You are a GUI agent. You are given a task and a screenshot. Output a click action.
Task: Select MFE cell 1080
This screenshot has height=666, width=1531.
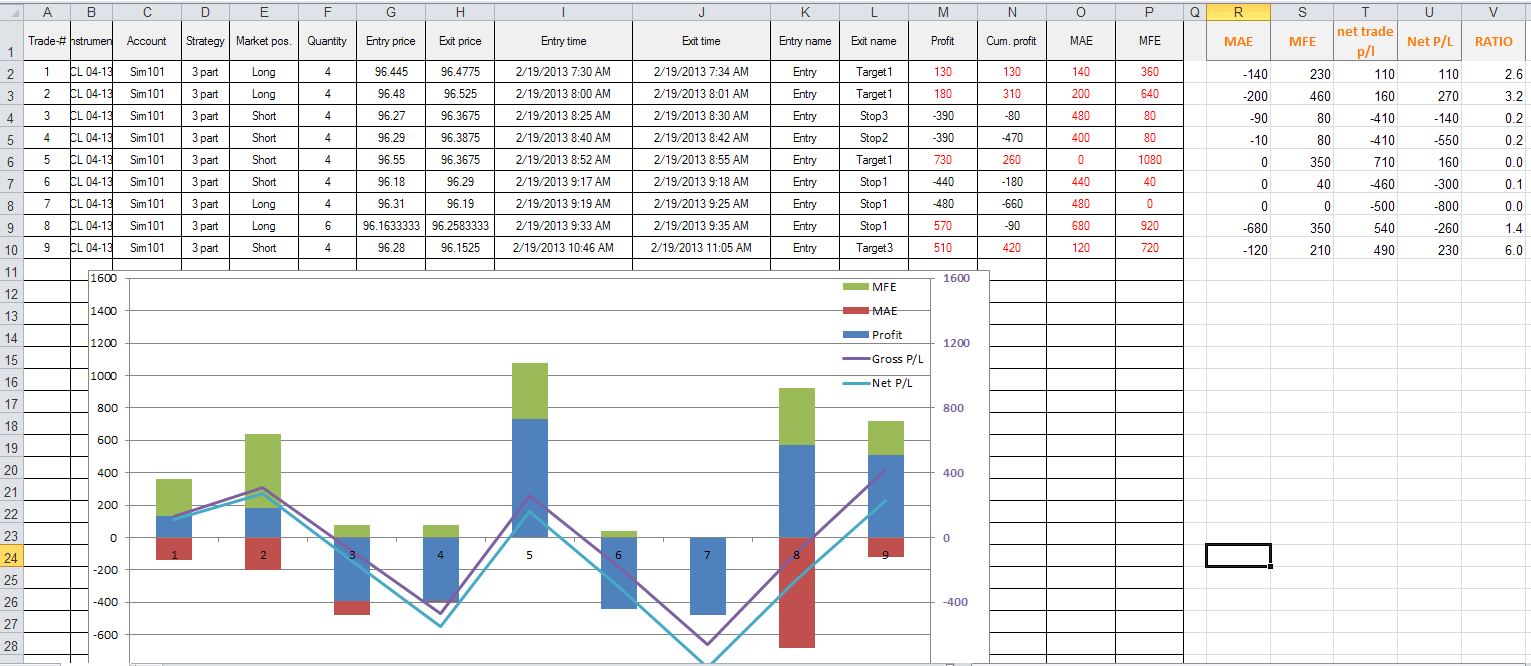pyautogui.click(x=1149, y=160)
